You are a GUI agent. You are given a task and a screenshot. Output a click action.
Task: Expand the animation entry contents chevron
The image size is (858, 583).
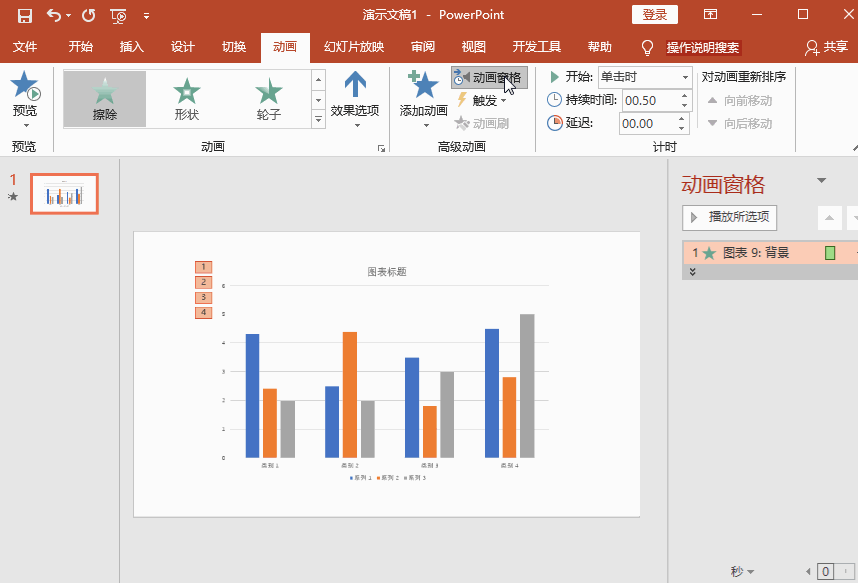pyautogui.click(x=692, y=272)
